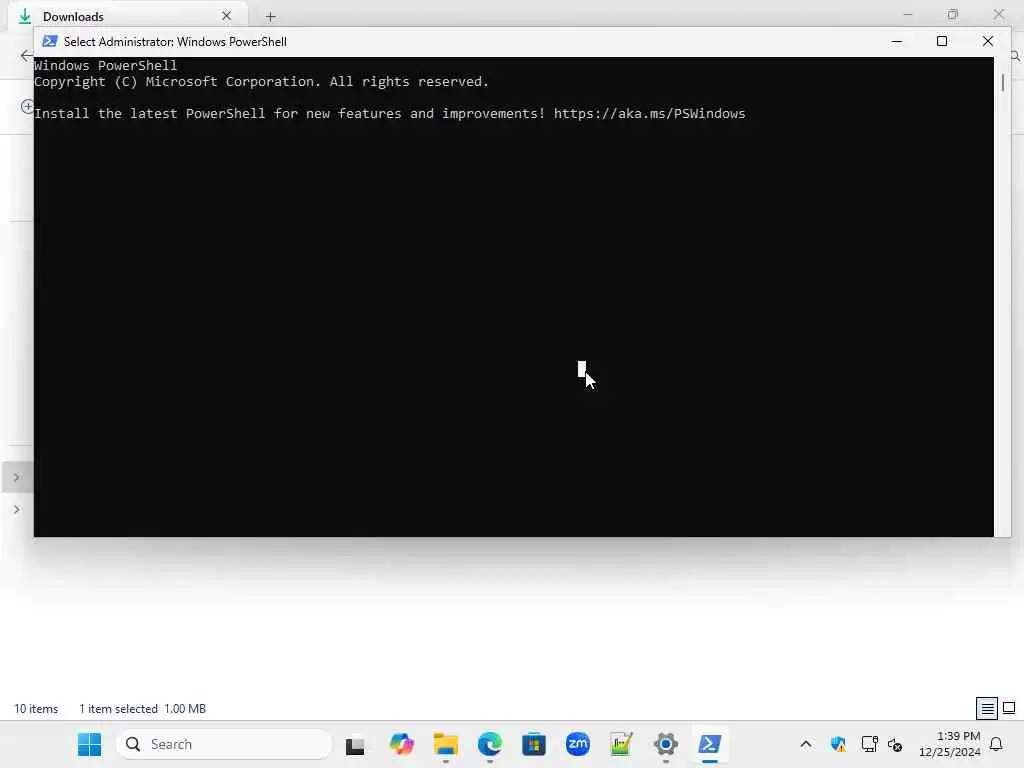Launch Microsoft Edge from taskbar

pyautogui.click(x=489, y=744)
